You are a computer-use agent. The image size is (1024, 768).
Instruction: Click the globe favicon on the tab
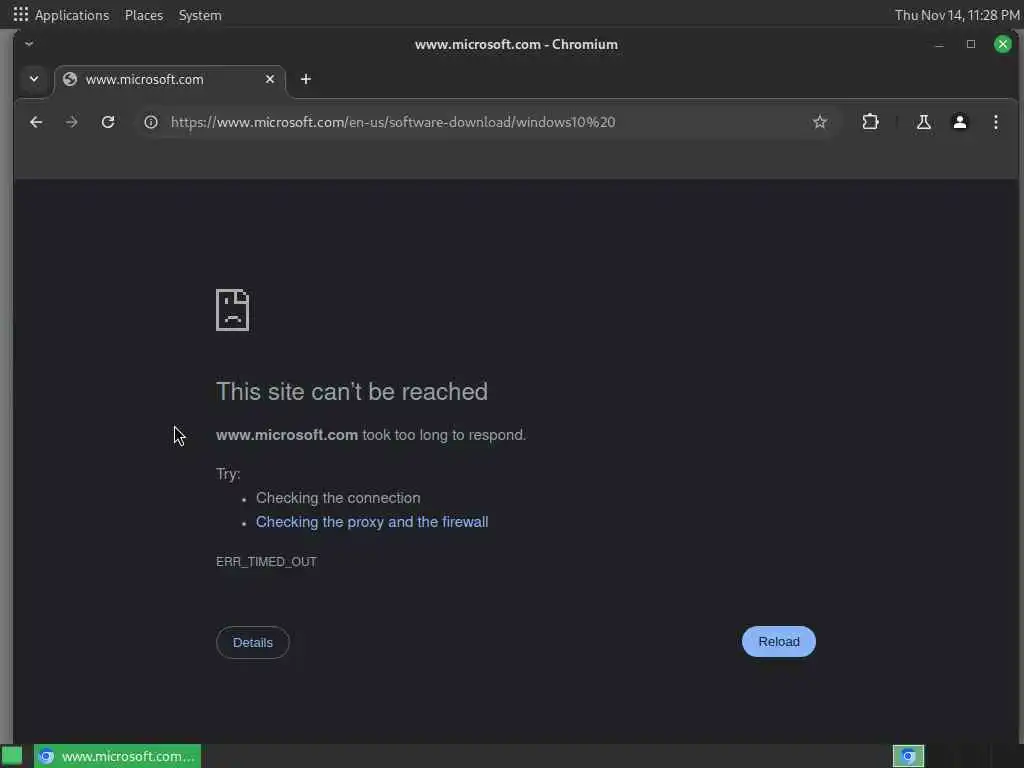(x=70, y=80)
